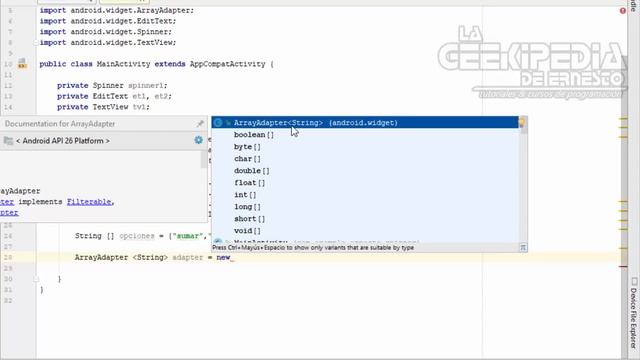Click "private Spinner spinner1;" line

112,85
